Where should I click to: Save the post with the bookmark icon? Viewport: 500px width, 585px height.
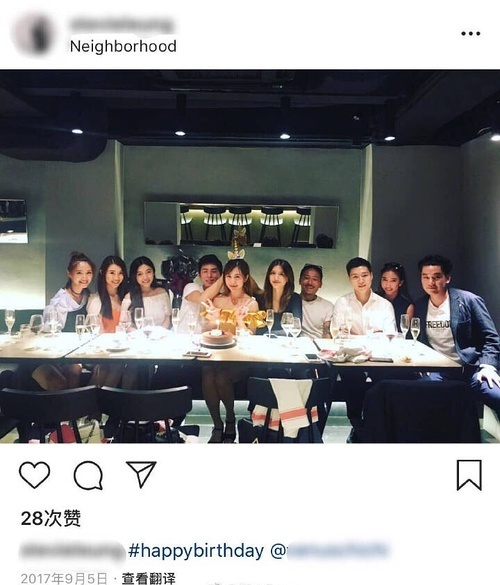click(x=469, y=475)
